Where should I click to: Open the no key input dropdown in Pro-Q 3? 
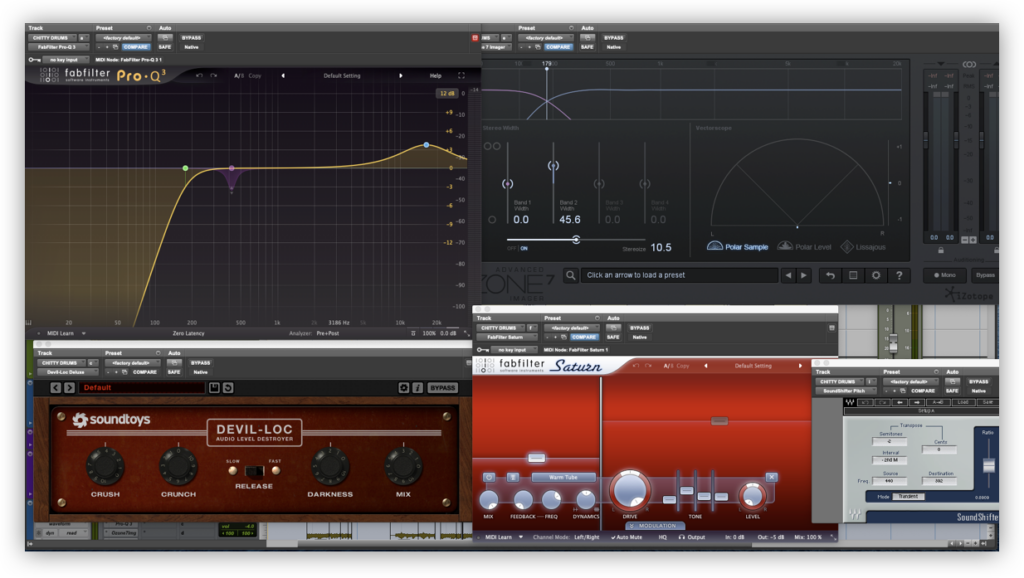tap(64, 59)
